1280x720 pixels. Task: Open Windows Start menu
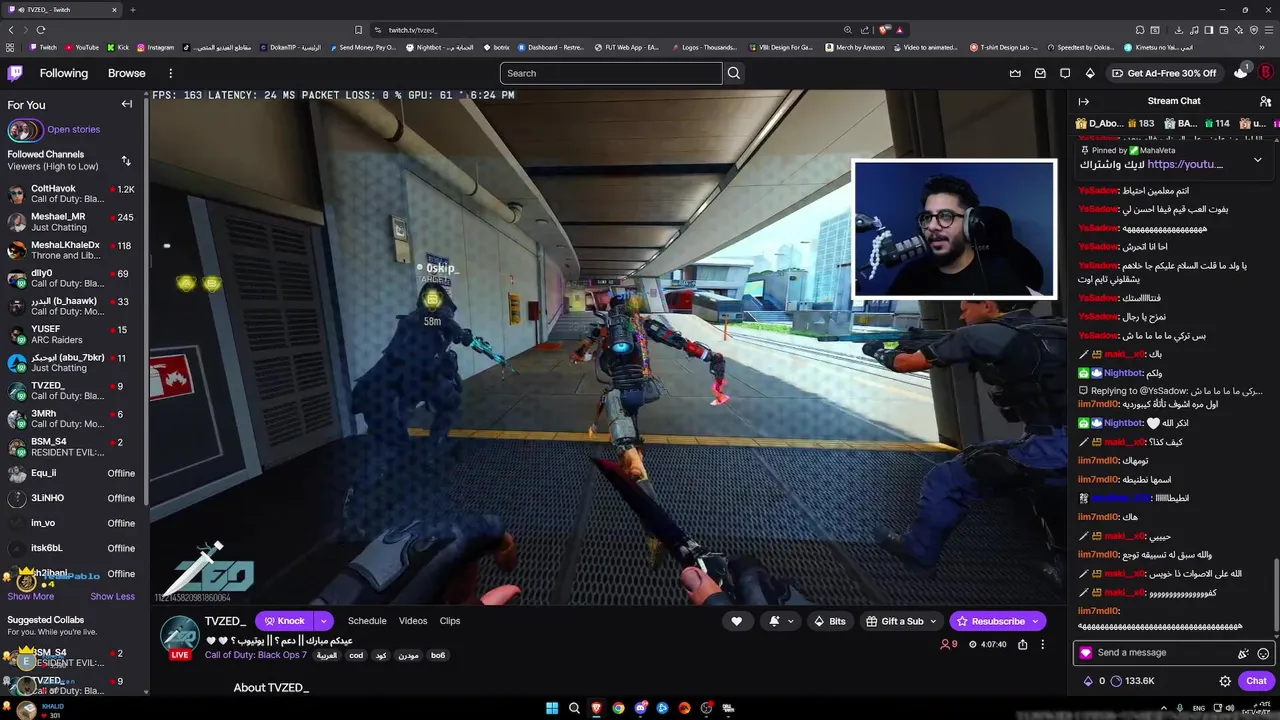click(x=552, y=708)
